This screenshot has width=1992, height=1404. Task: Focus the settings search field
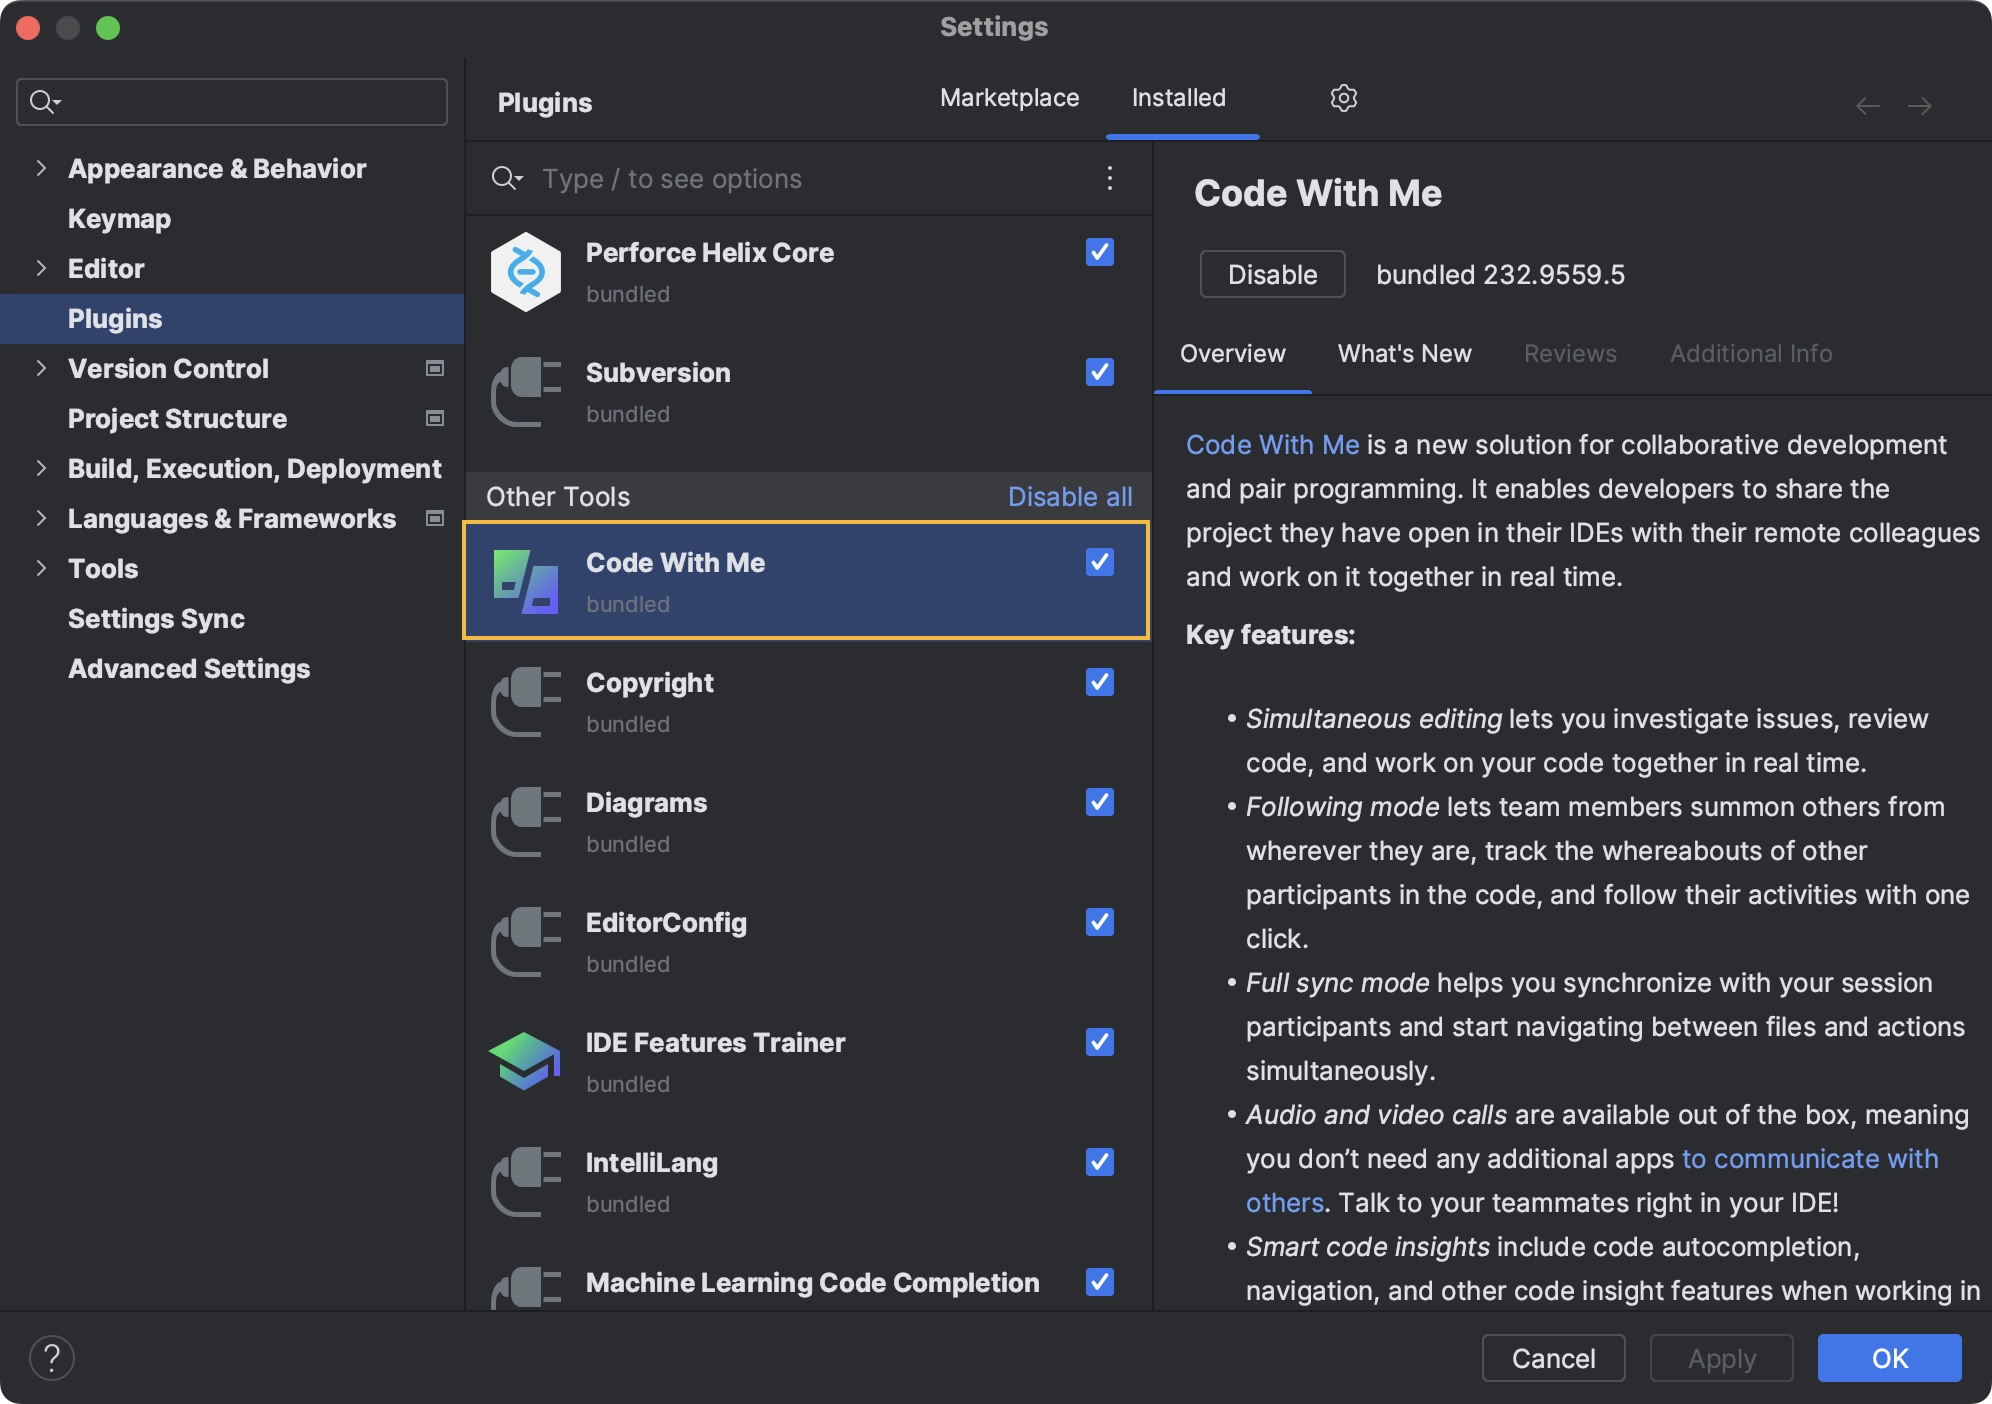232,102
